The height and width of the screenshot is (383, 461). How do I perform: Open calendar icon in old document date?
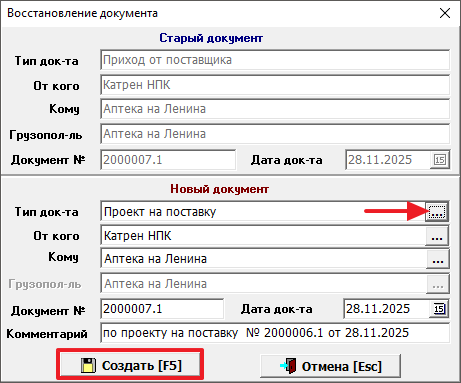(440, 160)
